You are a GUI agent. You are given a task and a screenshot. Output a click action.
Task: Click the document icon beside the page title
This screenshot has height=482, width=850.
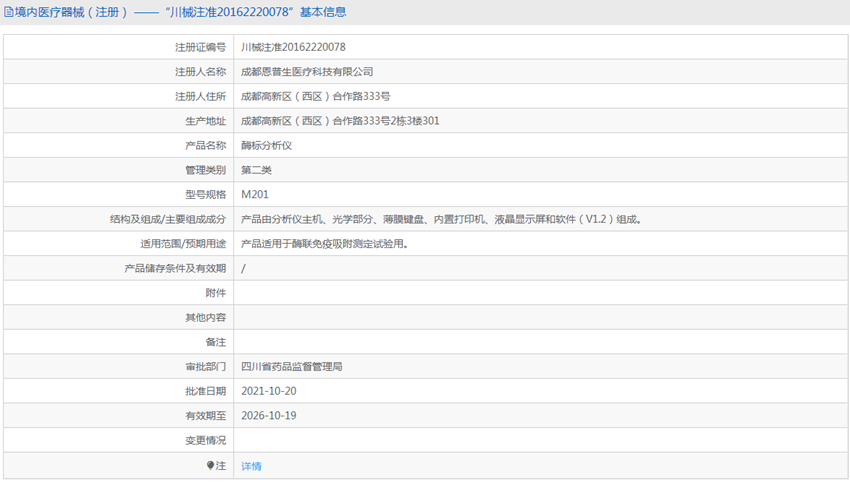pos(8,12)
